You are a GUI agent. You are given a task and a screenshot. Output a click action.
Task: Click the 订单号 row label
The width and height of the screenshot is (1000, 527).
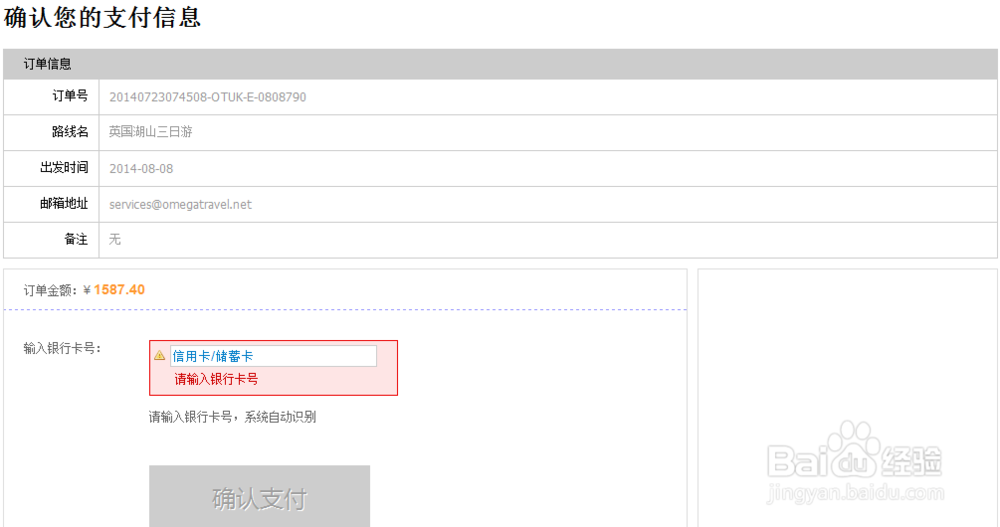[70, 96]
